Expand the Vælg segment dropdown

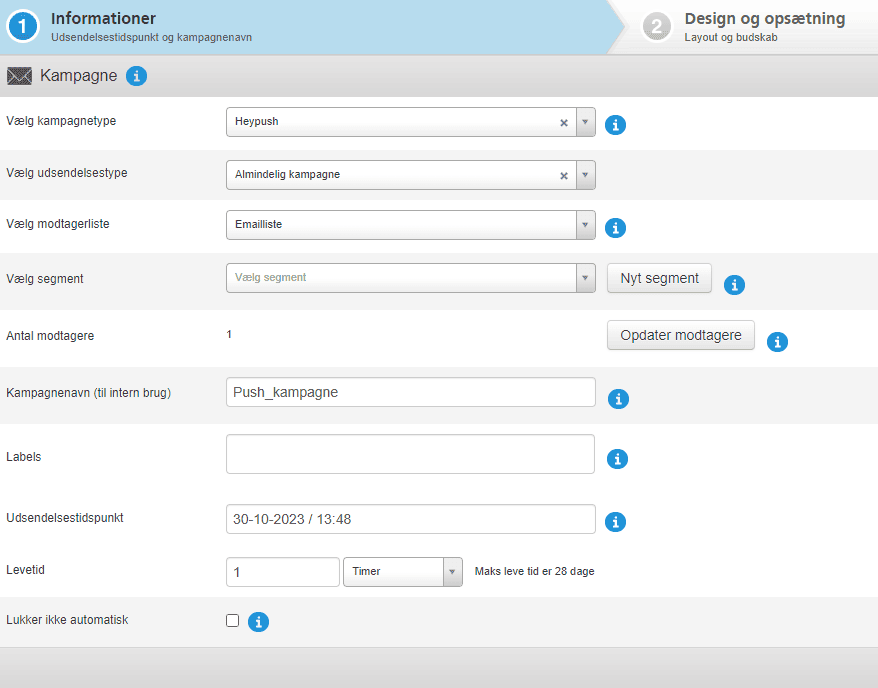click(586, 278)
